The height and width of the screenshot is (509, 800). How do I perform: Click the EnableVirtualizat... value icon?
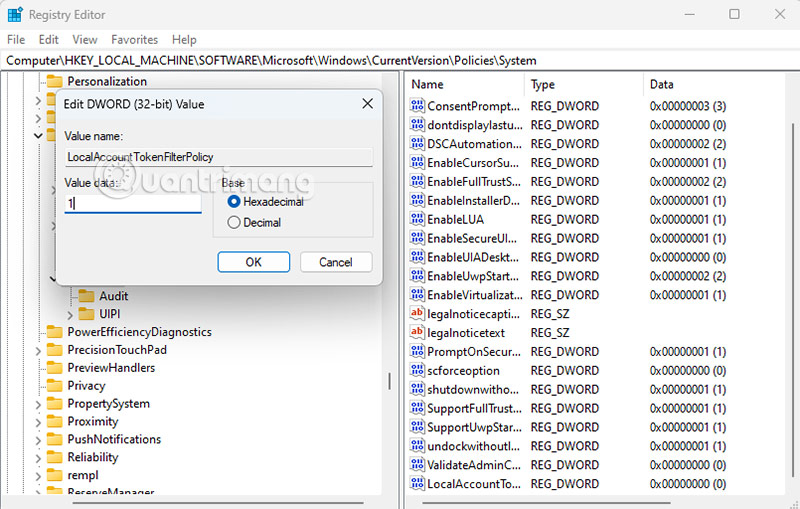point(417,294)
